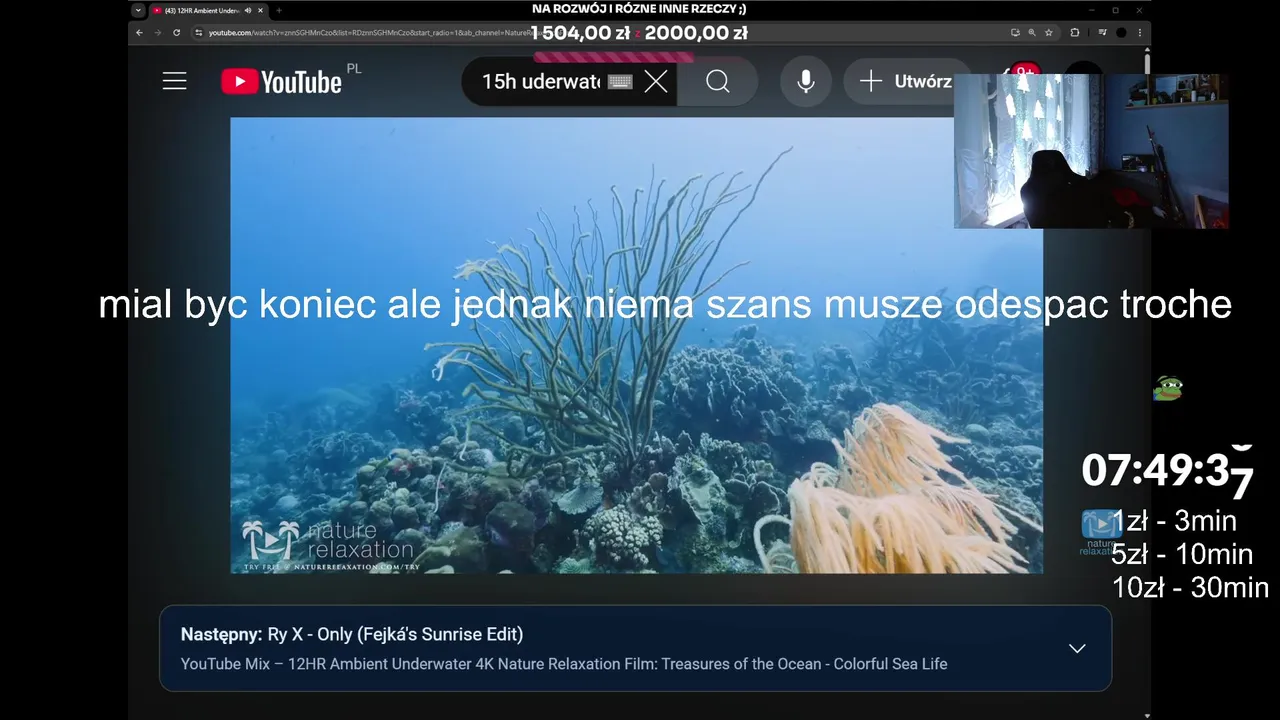Image resolution: width=1280 pixels, height=720 pixels.
Task: Click the next track title Ry X - Only
Action: (x=395, y=634)
